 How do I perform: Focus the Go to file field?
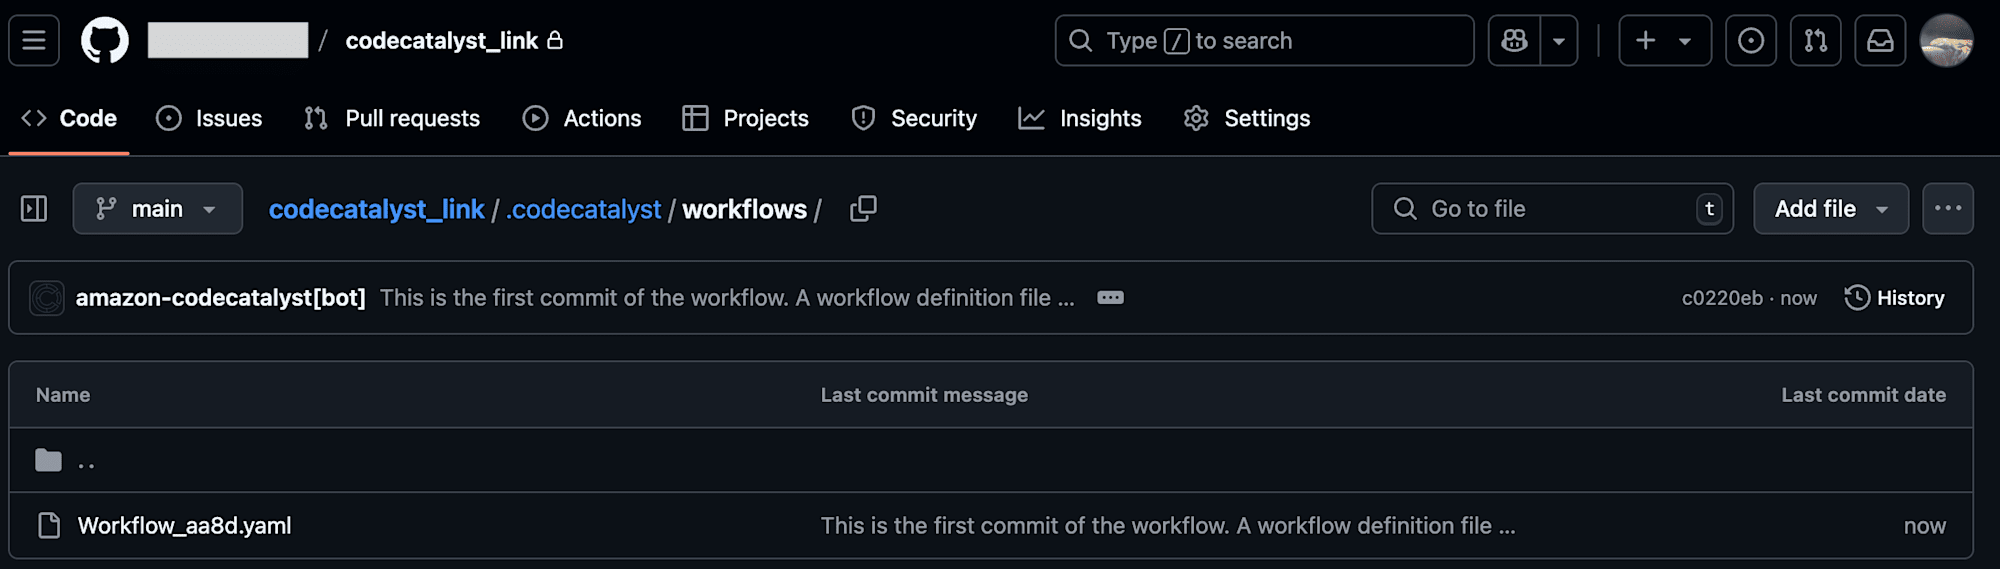pyautogui.click(x=1552, y=209)
